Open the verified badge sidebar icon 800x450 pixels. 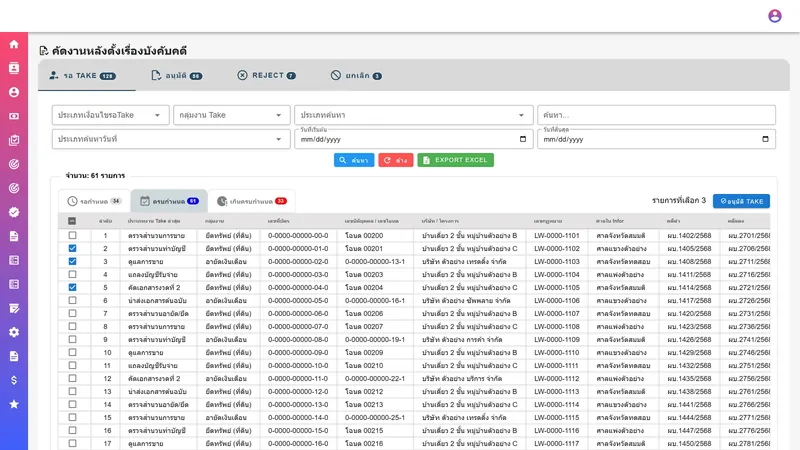[14, 212]
